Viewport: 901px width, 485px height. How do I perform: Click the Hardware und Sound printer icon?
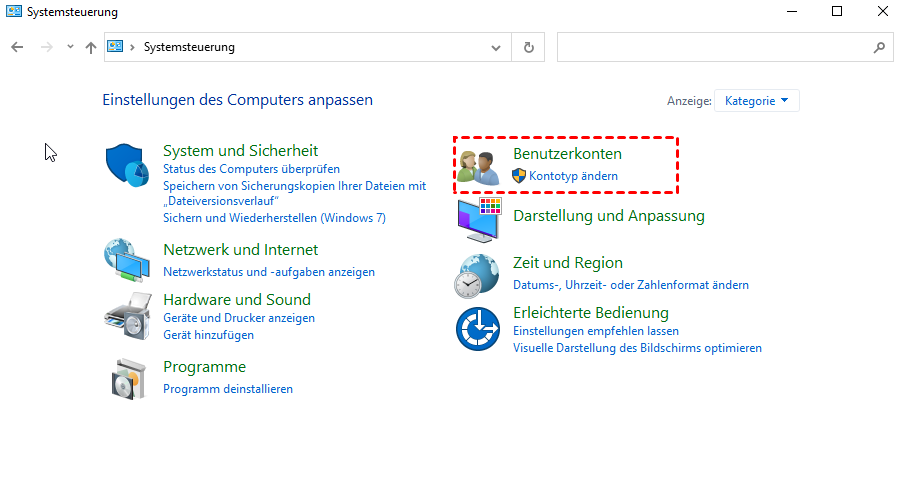point(127,317)
